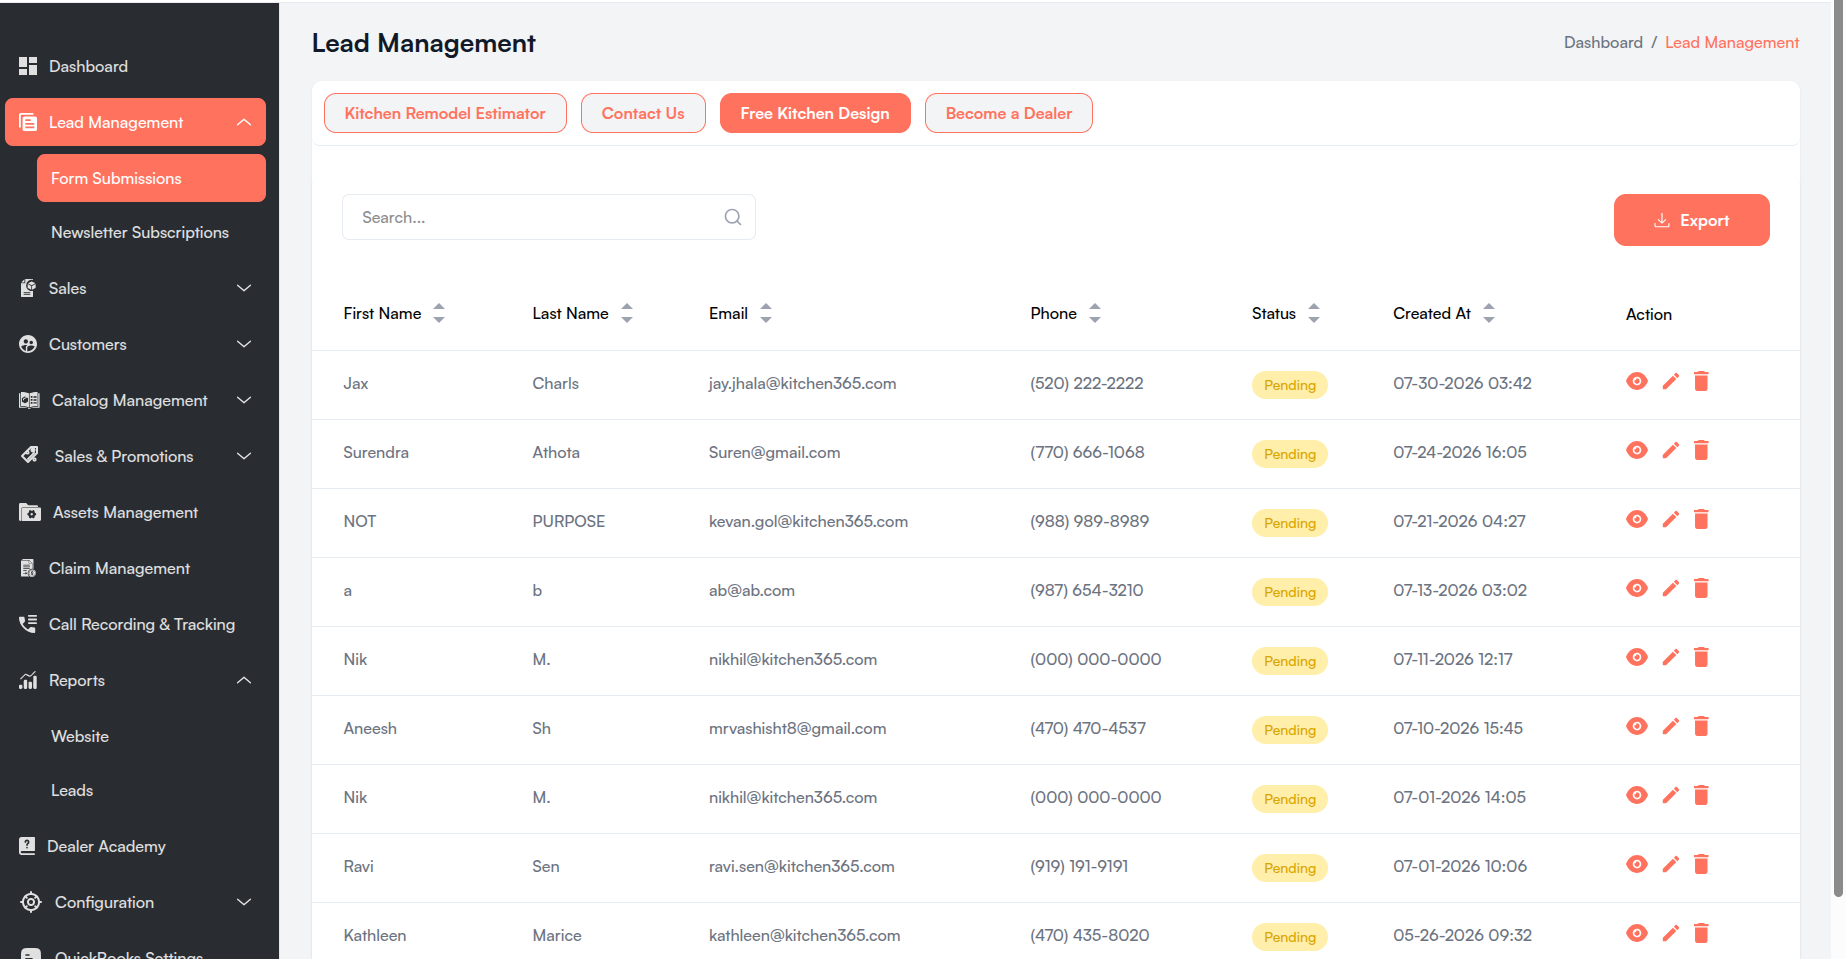
Task: Click the Claim Management icon
Action: [x=28, y=568]
